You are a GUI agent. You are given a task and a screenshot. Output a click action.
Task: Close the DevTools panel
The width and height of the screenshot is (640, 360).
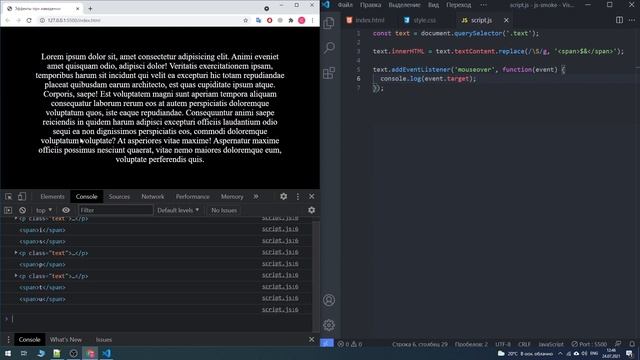pos(312,197)
